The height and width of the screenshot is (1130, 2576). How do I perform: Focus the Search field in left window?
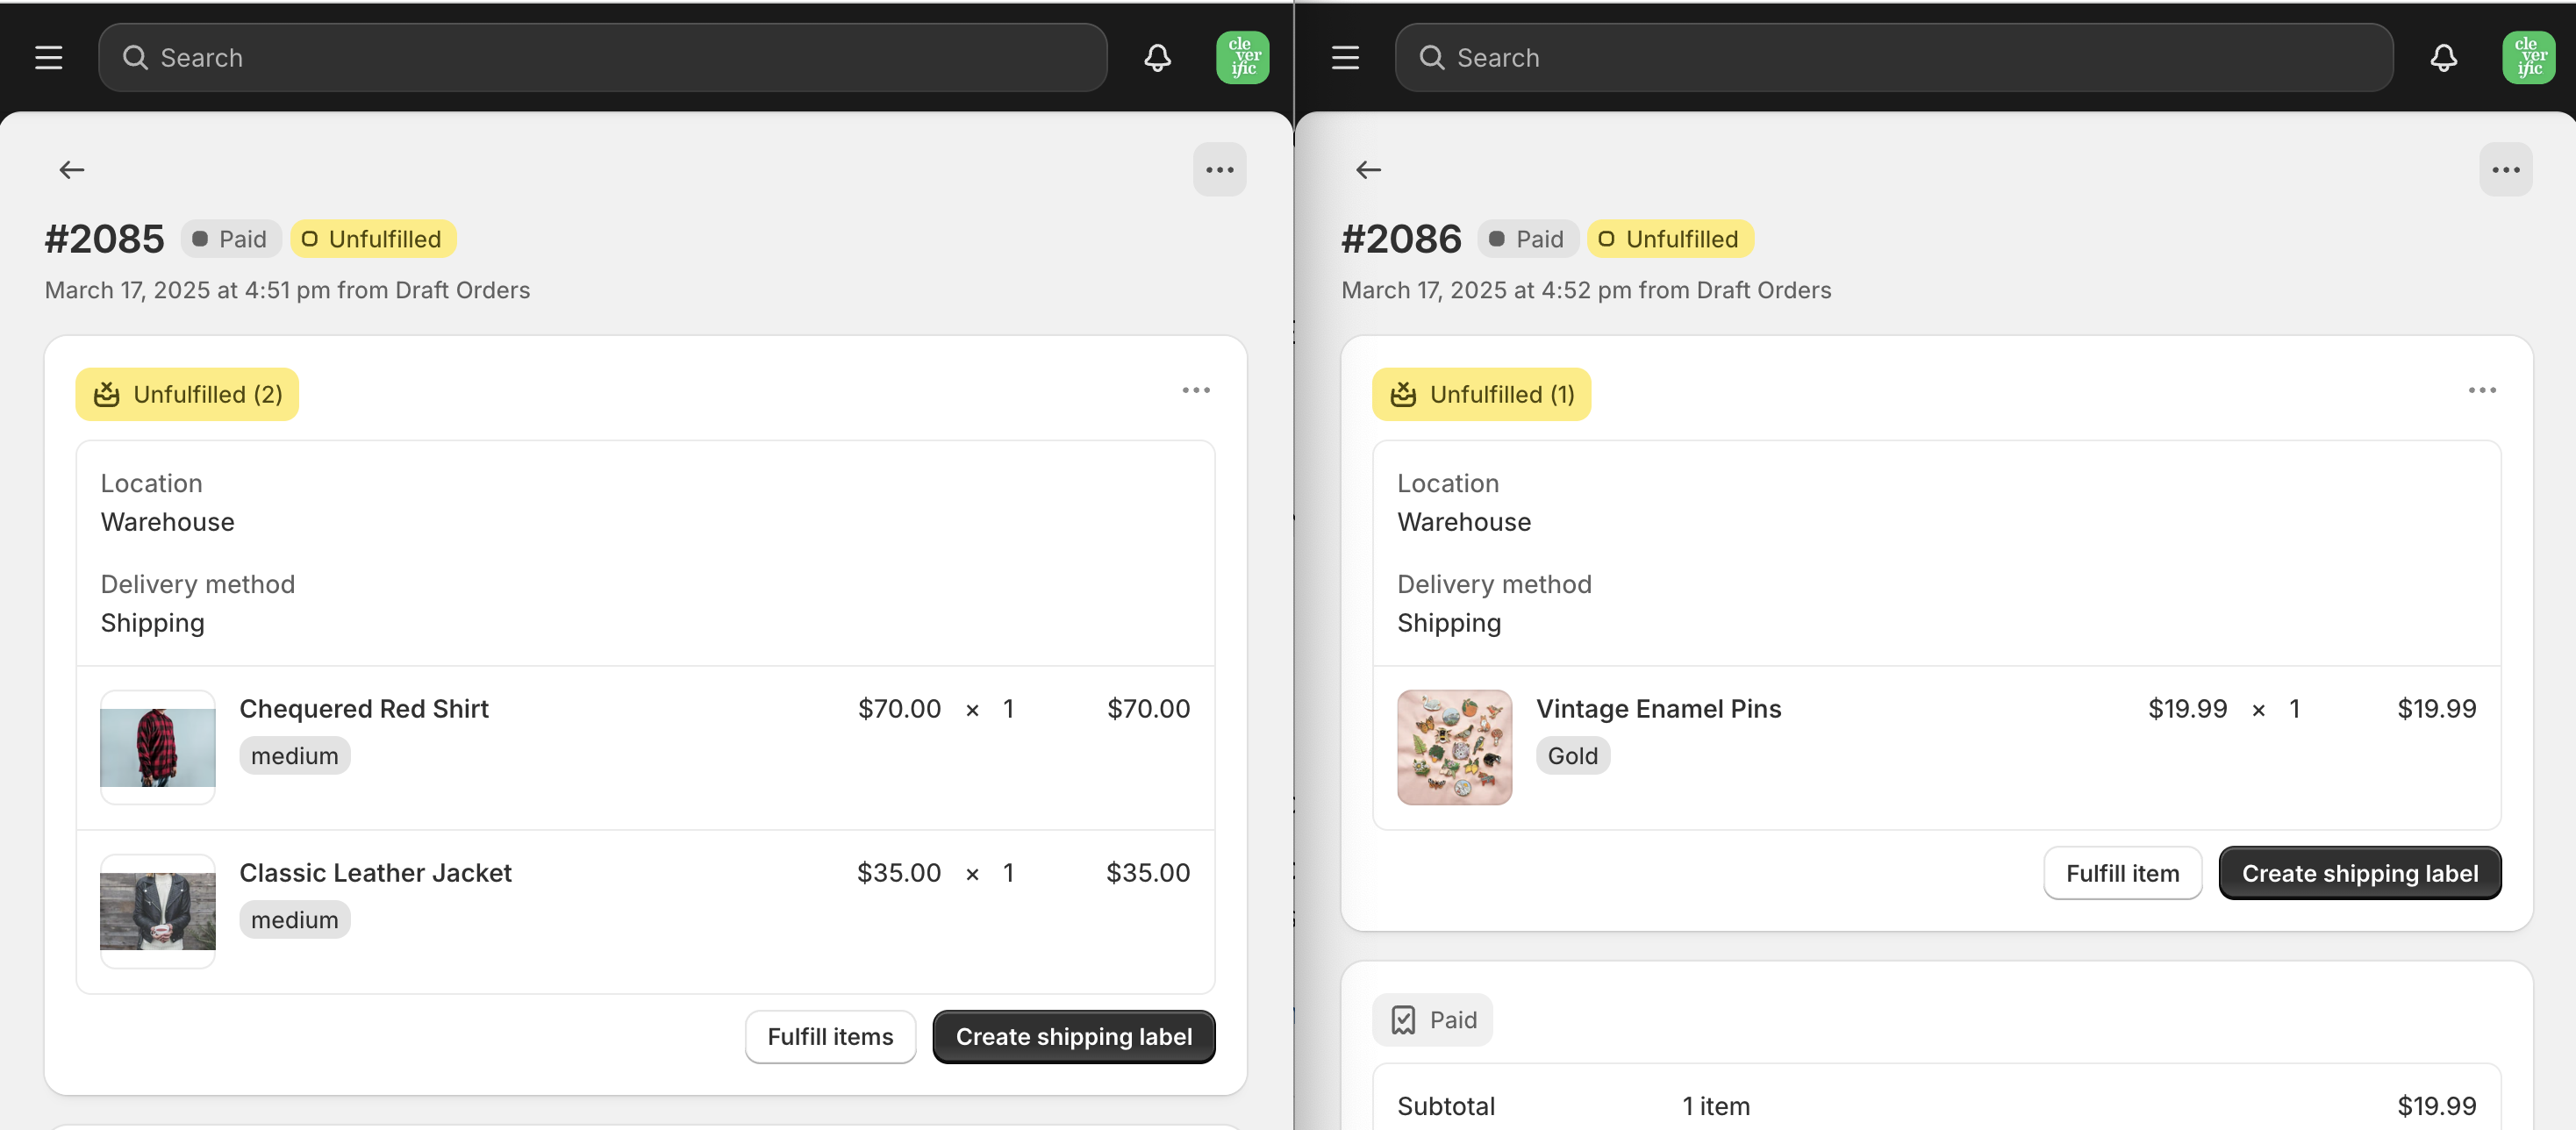click(603, 58)
